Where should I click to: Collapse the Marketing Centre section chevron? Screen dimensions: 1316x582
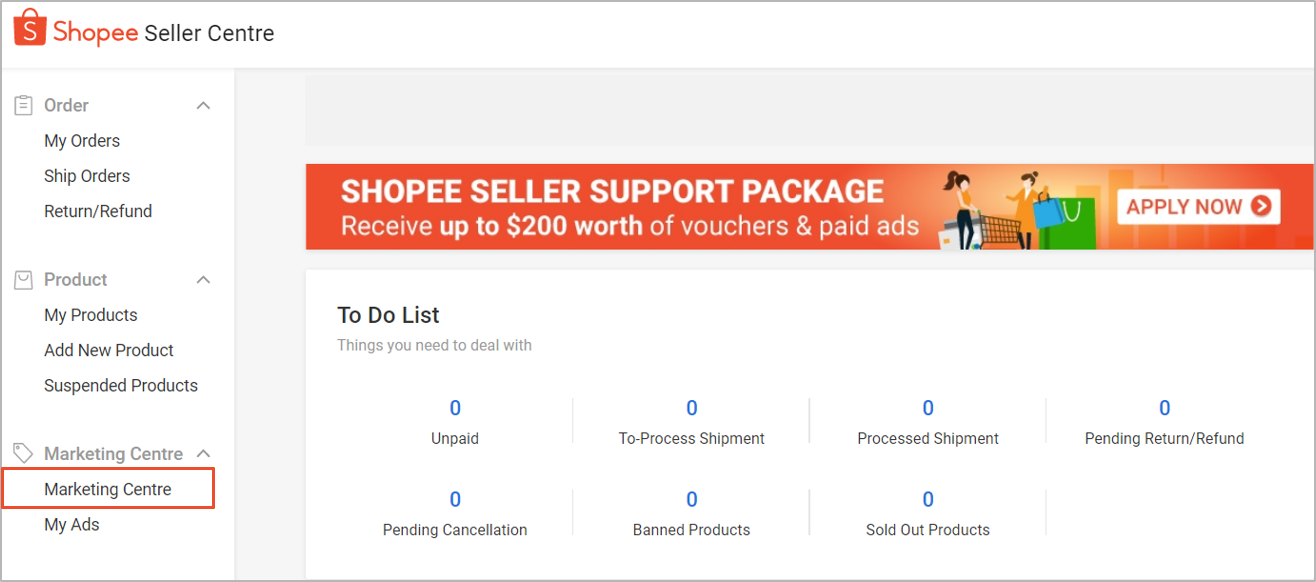pyautogui.click(x=203, y=454)
